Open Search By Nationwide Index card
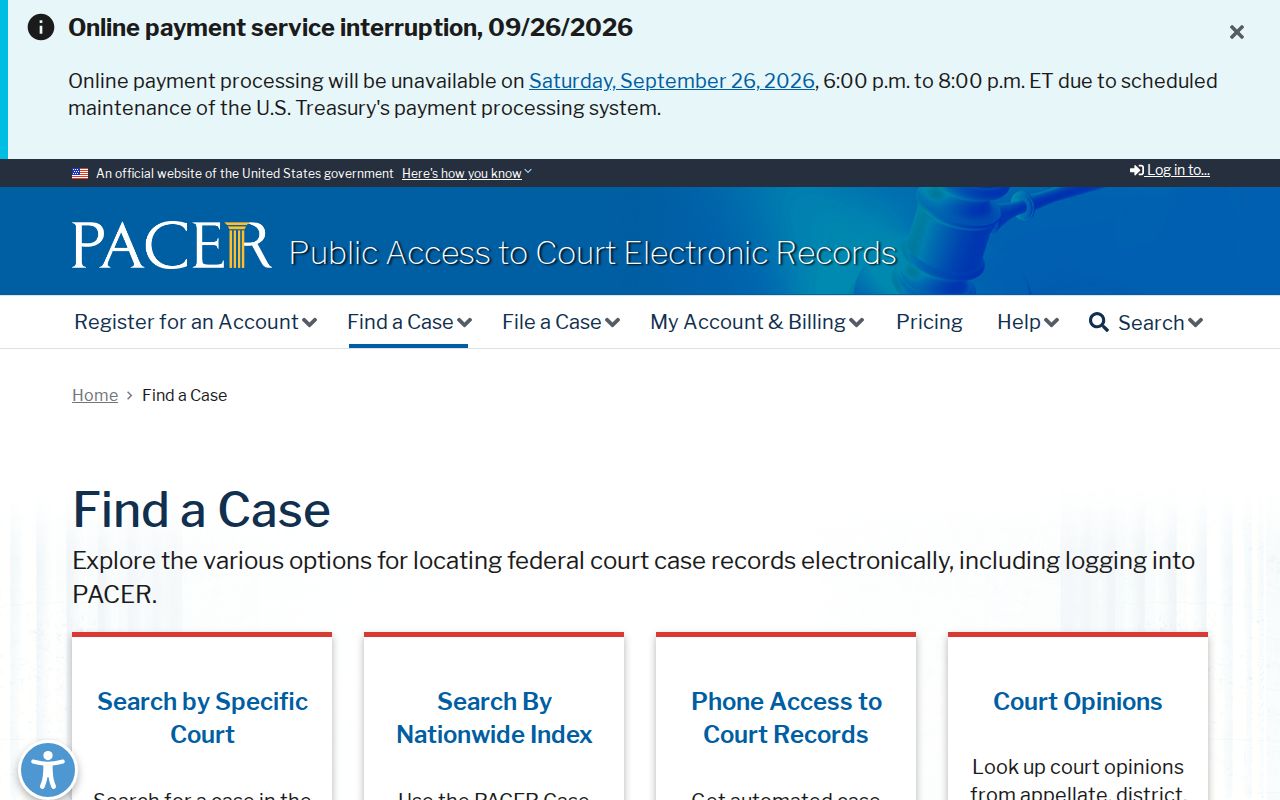This screenshot has width=1280, height=800. click(494, 718)
